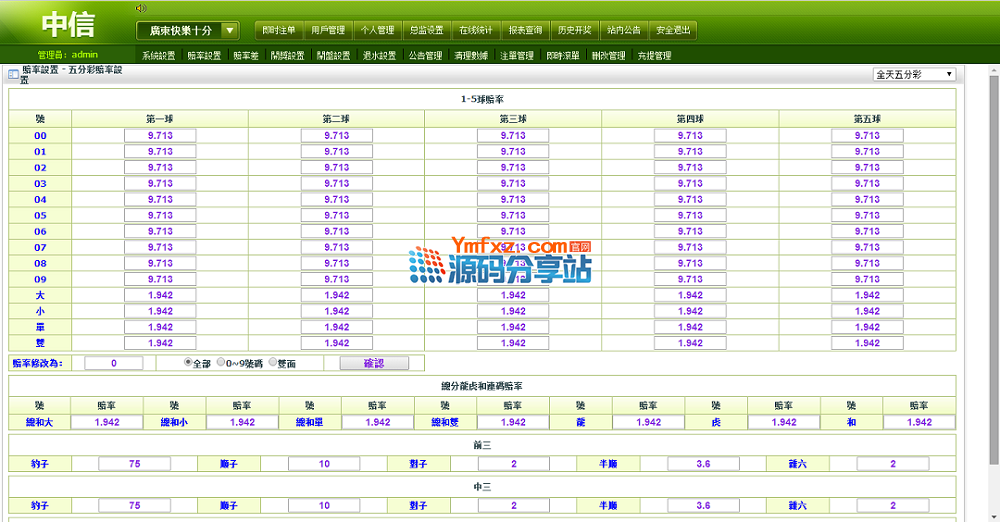Click the 第一球 odds field for 00
1000x522 pixels.
click(x=160, y=135)
